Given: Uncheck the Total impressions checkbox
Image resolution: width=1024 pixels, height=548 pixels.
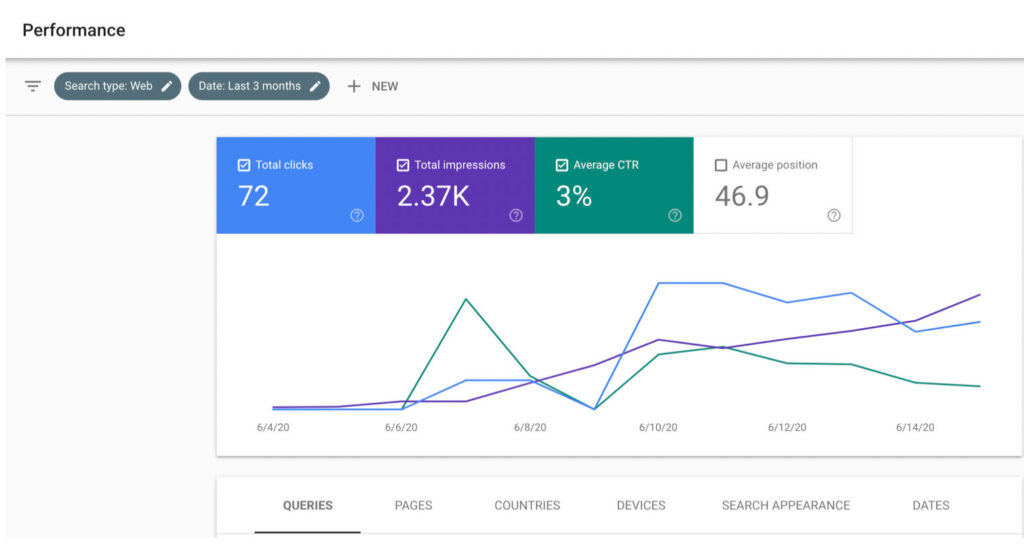Looking at the screenshot, I should click(x=403, y=165).
